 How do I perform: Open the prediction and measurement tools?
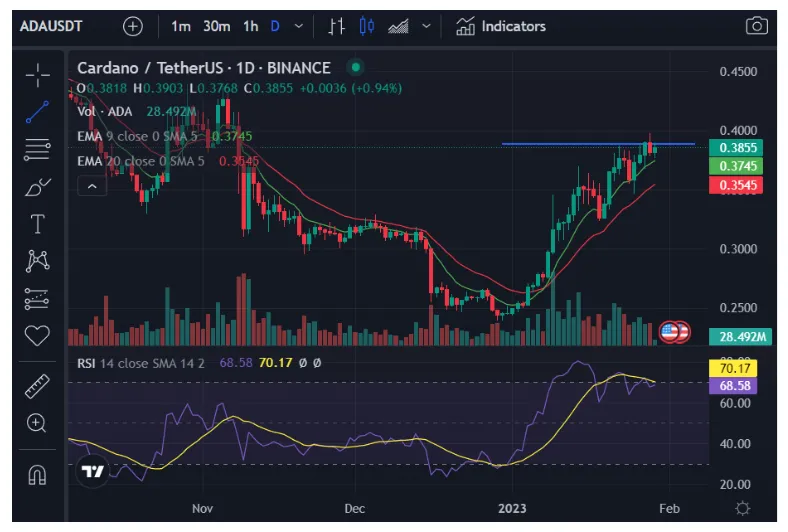37,298
